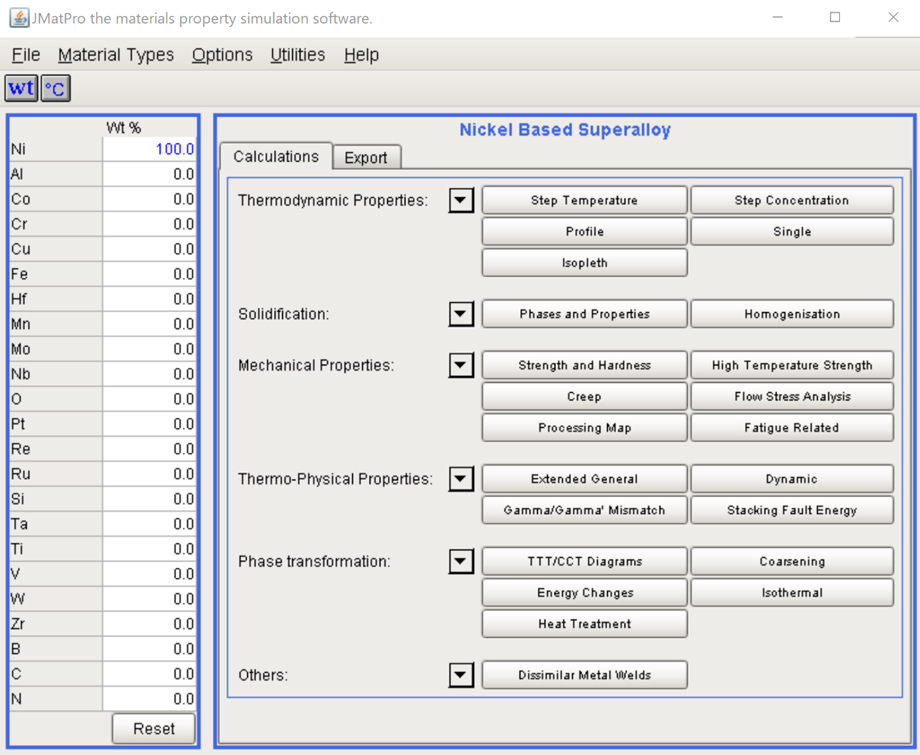Click the Single calculation button
Viewport: 920px width, 755px height.
(x=792, y=231)
